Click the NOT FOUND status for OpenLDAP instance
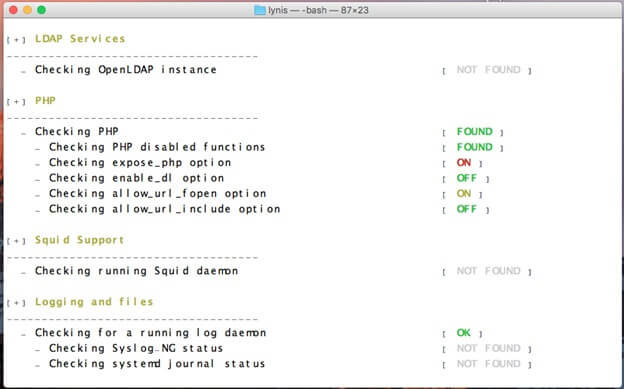 [488, 70]
